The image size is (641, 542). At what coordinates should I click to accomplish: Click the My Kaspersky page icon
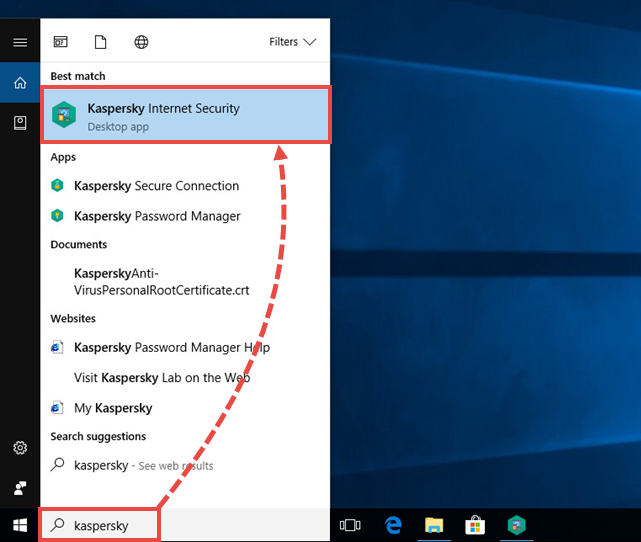pos(57,408)
